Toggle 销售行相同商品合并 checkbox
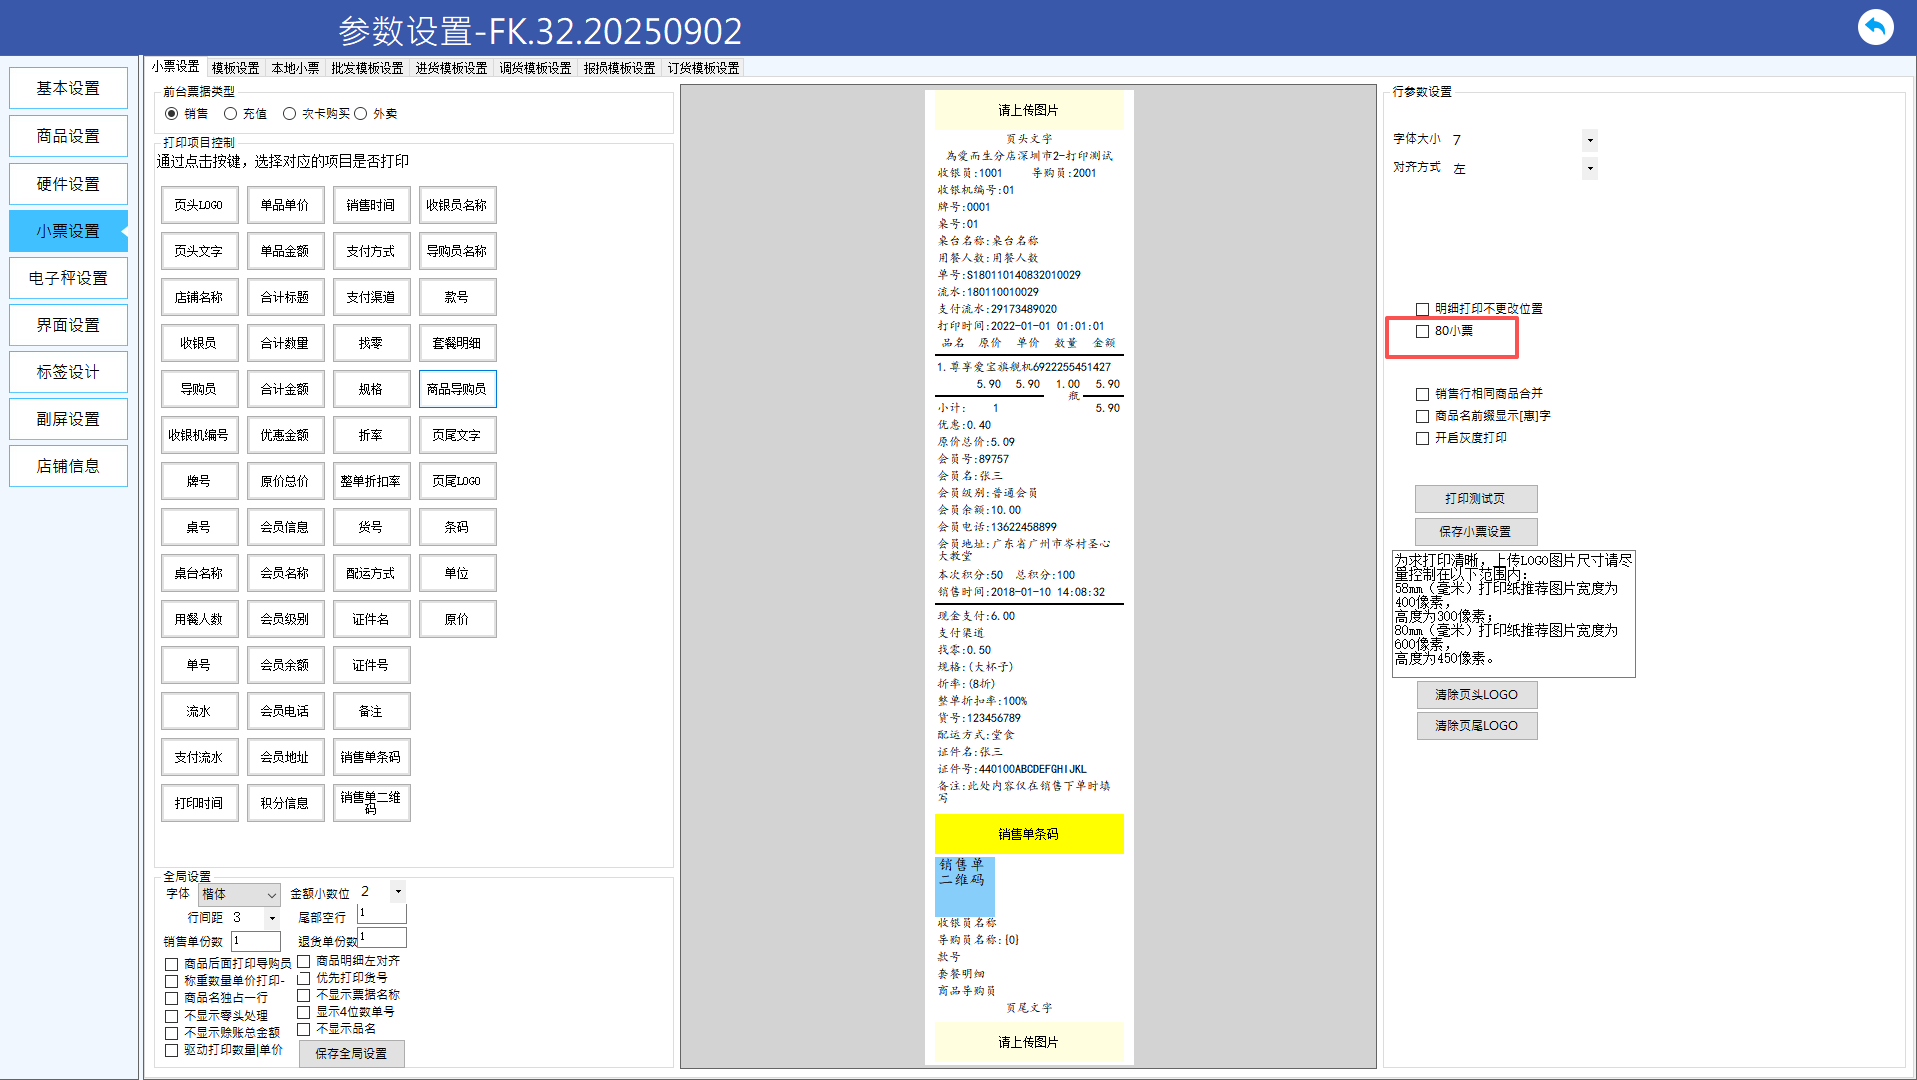Viewport: 1917px width, 1080px height. click(x=1422, y=394)
